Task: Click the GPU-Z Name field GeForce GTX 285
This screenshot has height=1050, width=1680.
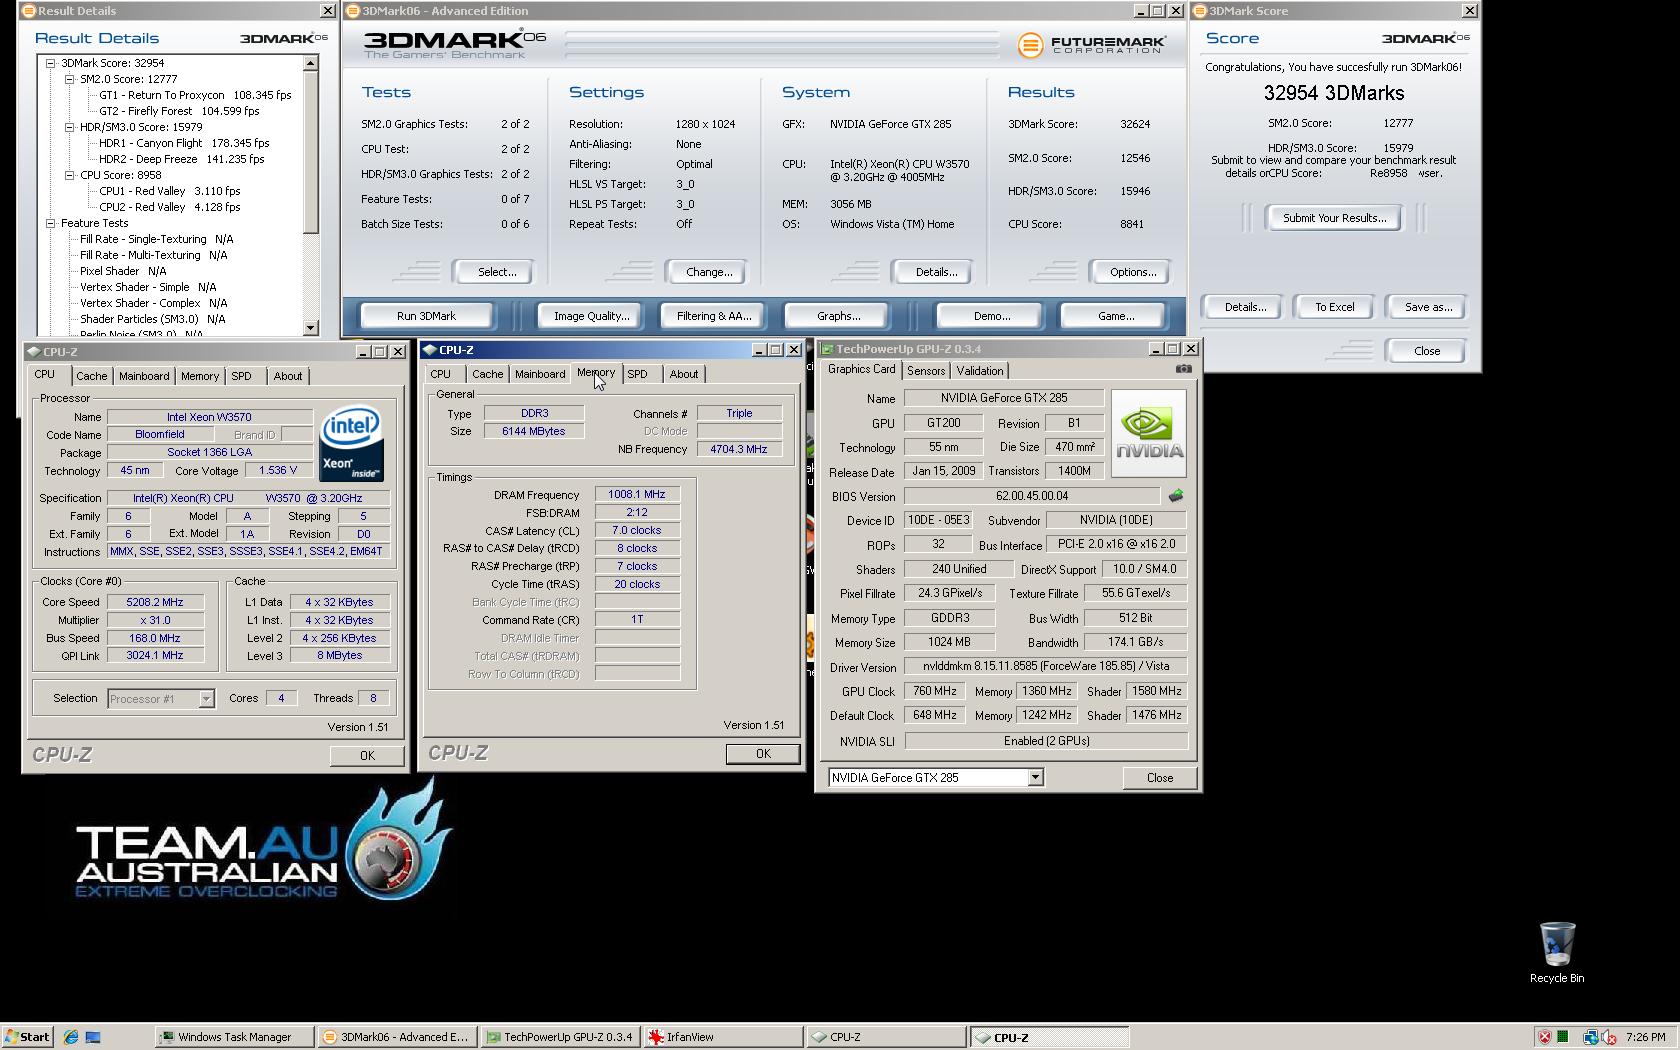Action: point(1003,398)
